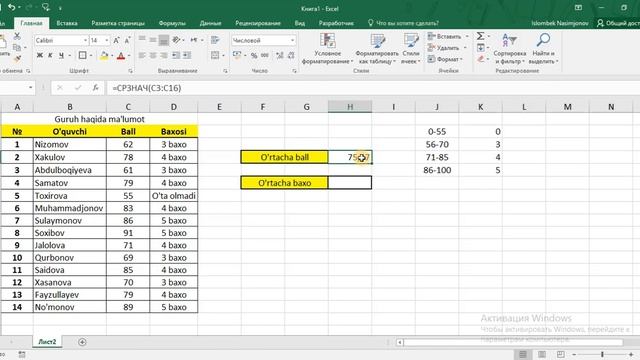Click the Формат cells button
The image size is (640, 360).
pyautogui.click(x=445, y=59)
